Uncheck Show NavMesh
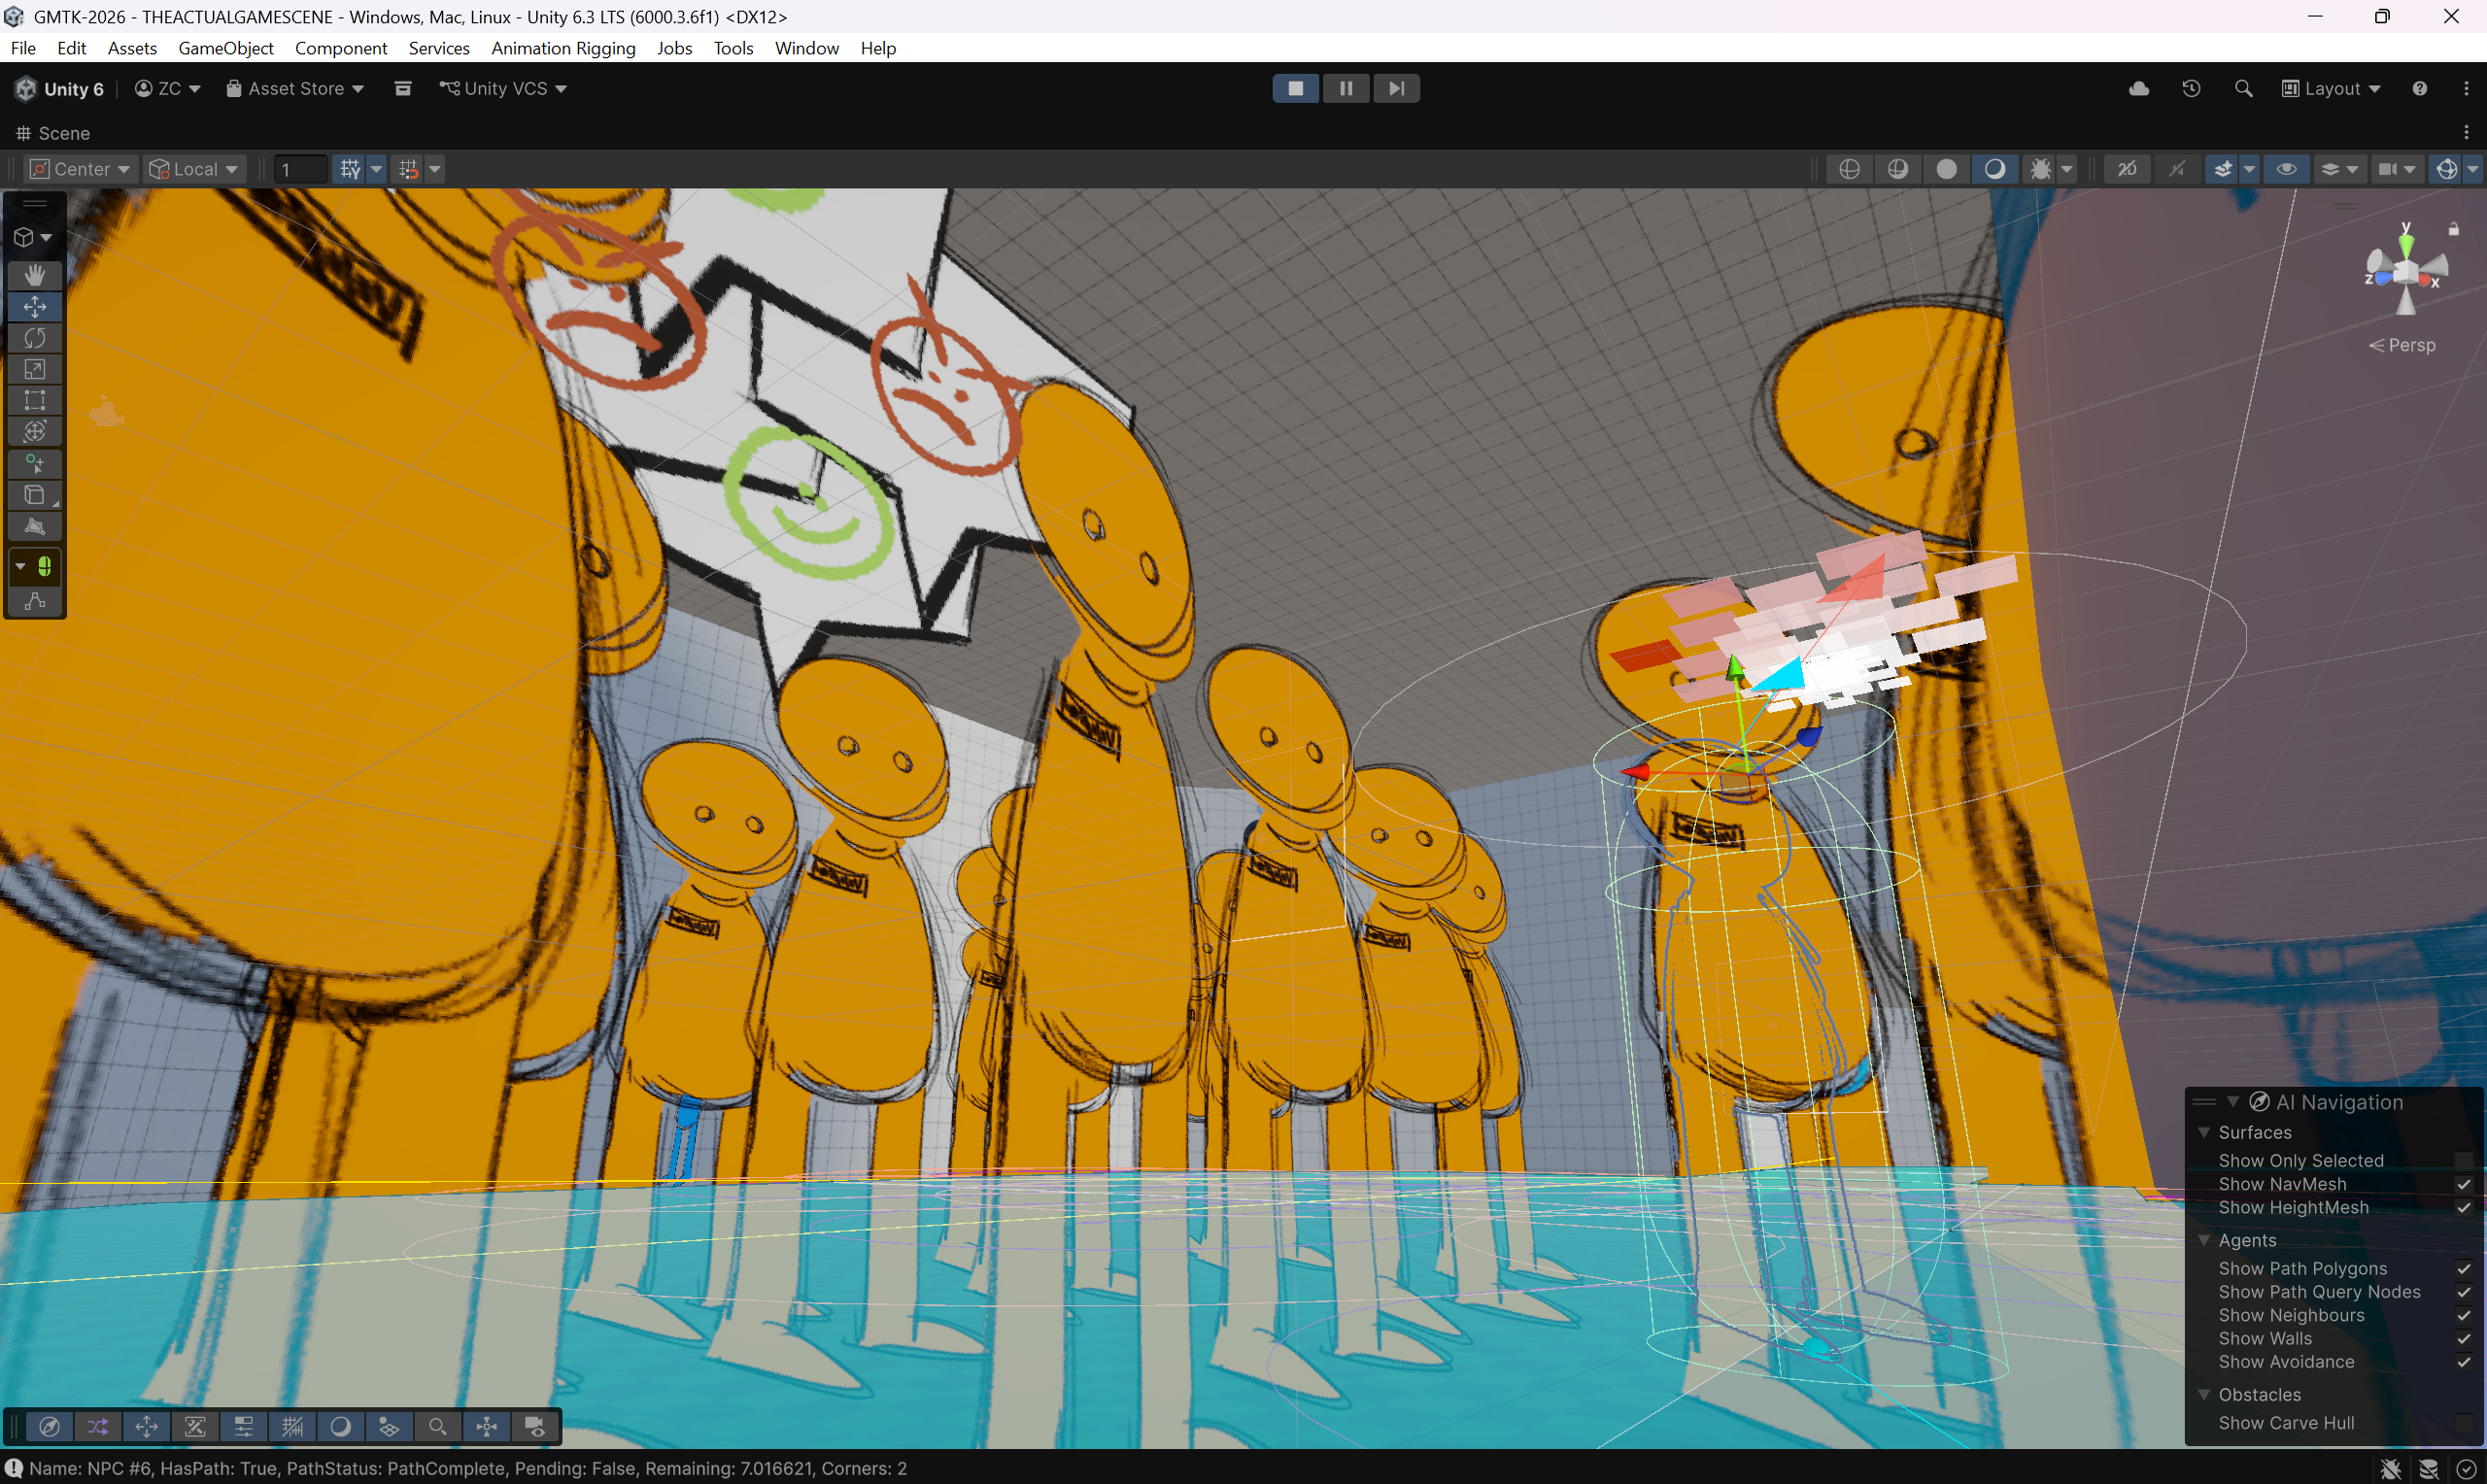Image resolution: width=2487 pixels, height=1484 pixels. click(2464, 1185)
